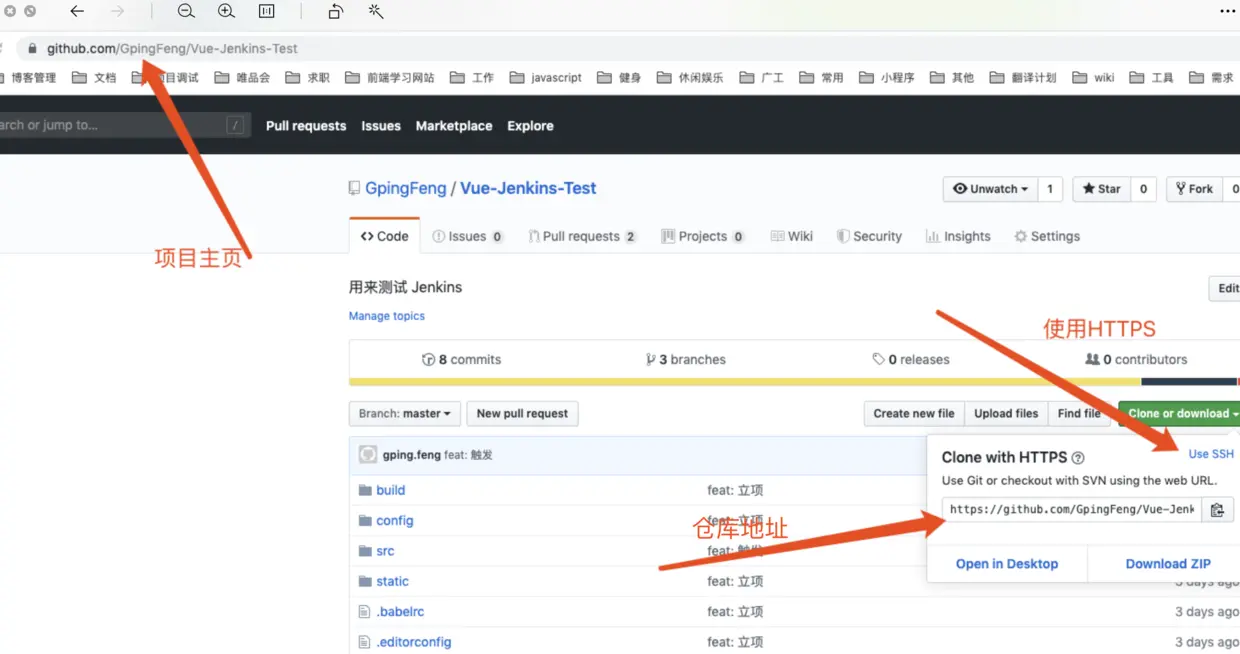Viewport: 1240px width, 654px height.
Task: Click the language color bar
Action: [794, 382]
